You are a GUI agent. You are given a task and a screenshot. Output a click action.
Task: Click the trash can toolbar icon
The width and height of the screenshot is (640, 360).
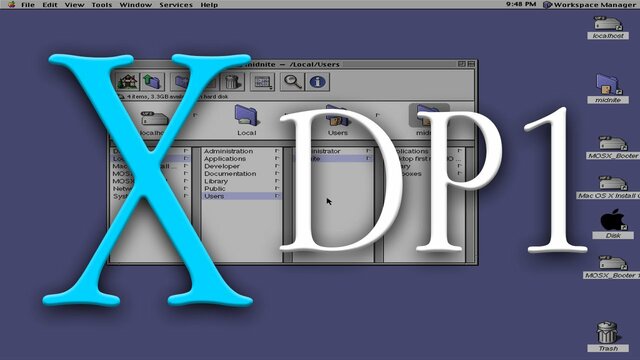pos(232,81)
